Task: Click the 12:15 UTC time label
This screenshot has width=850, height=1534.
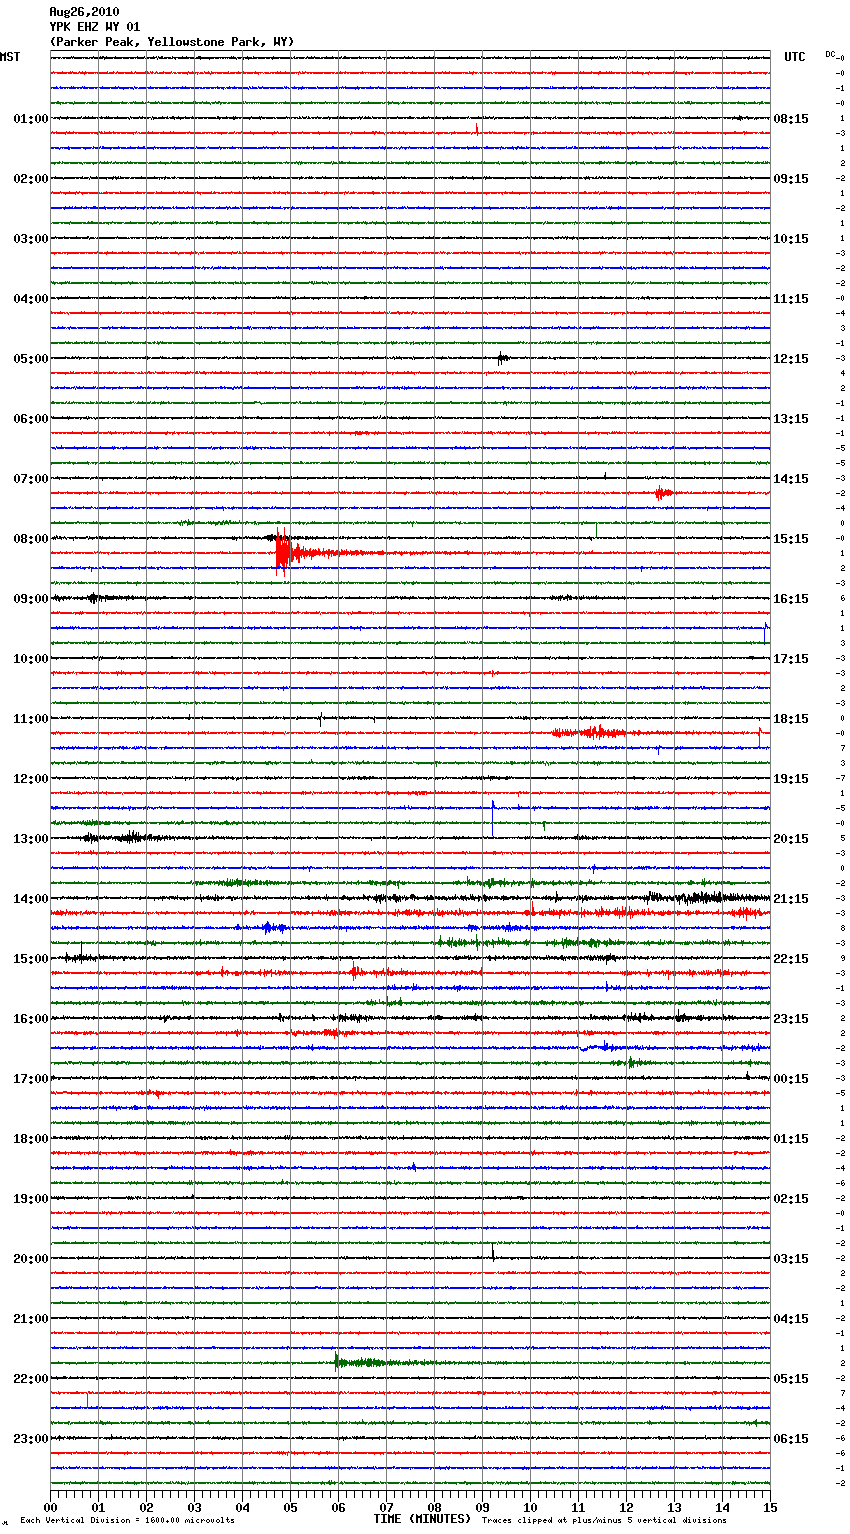Action: [x=791, y=359]
